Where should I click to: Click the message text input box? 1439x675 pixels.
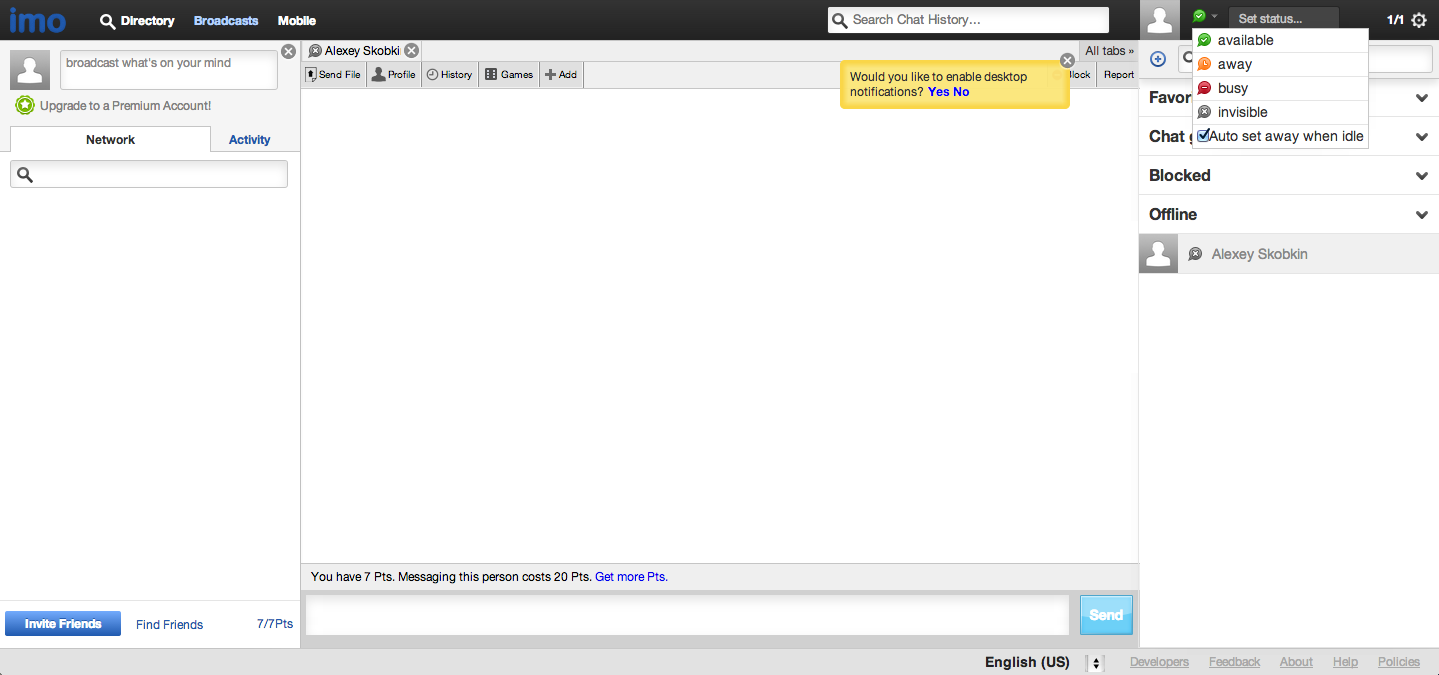pos(687,615)
